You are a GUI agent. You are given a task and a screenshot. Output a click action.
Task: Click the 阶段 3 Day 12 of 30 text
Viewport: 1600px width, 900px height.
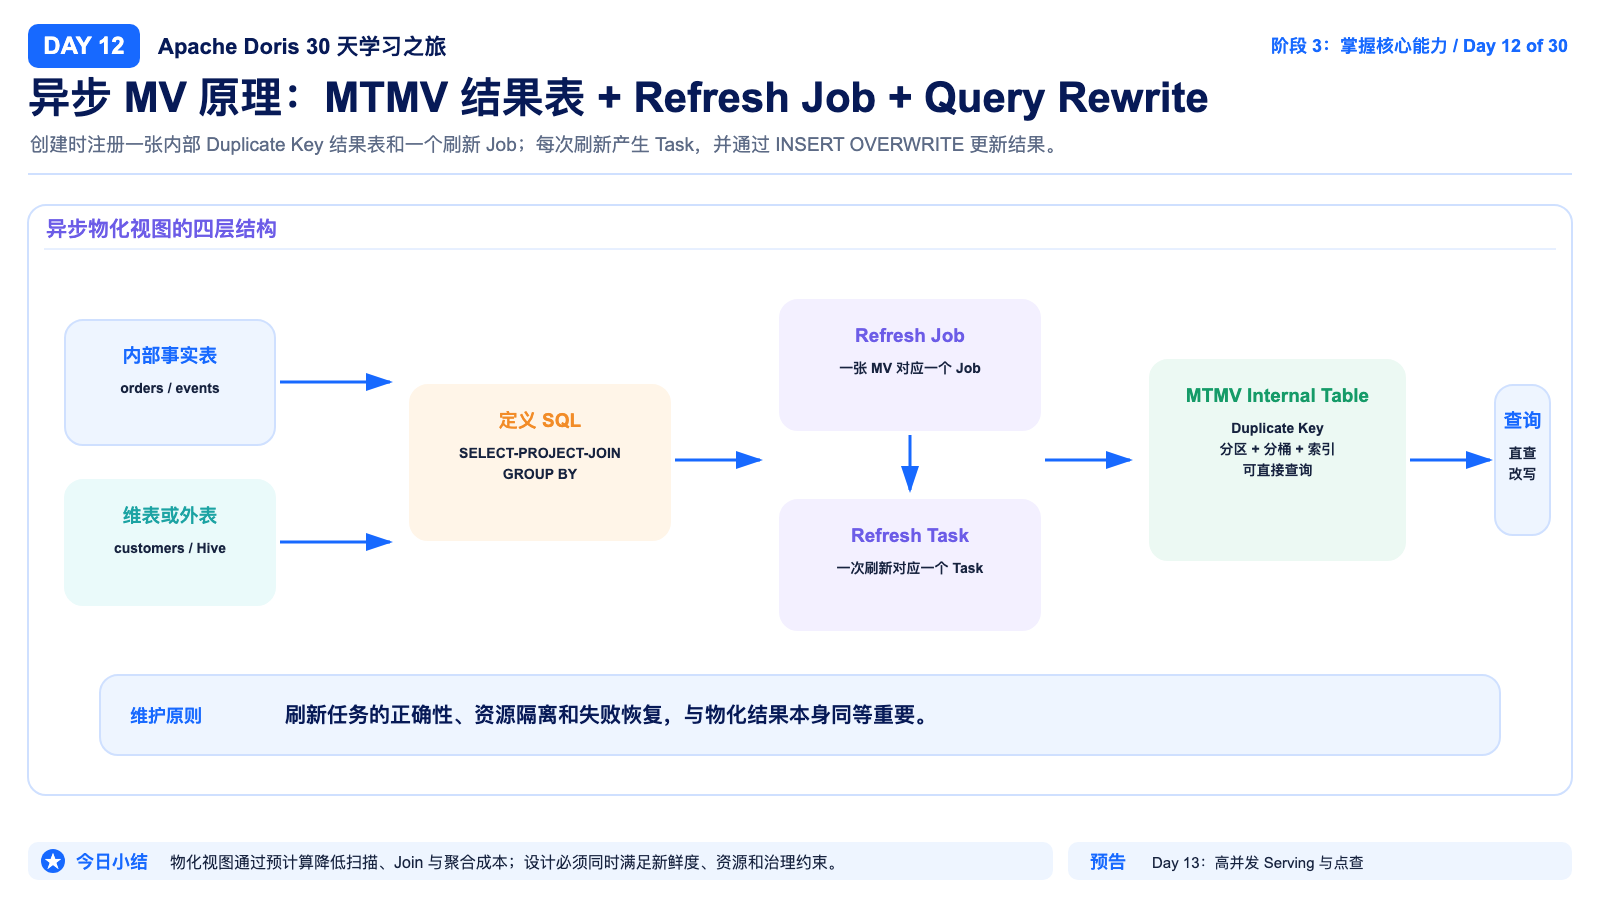(1419, 46)
